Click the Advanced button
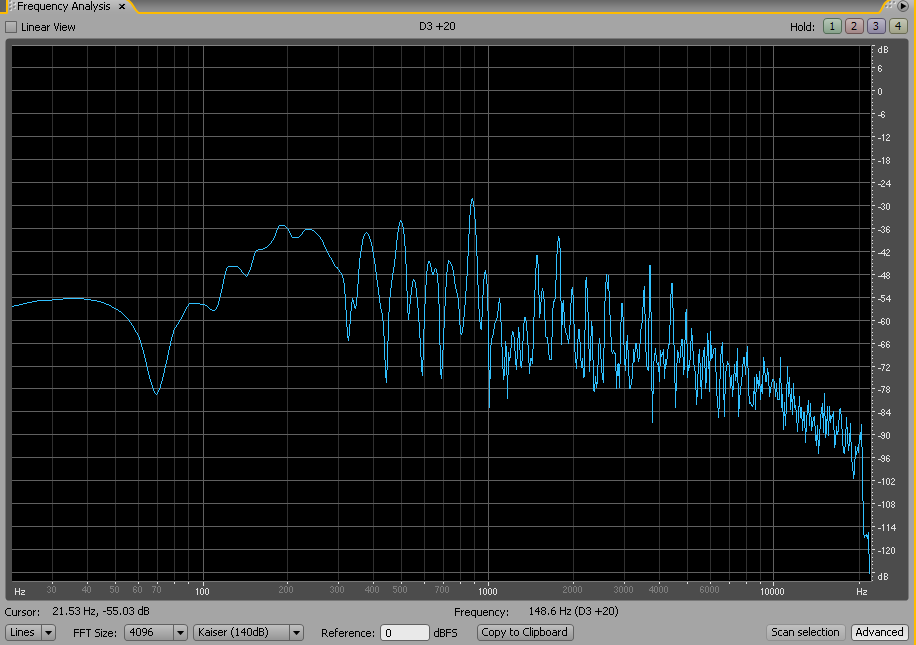The image size is (916, 645). coord(879,632)
